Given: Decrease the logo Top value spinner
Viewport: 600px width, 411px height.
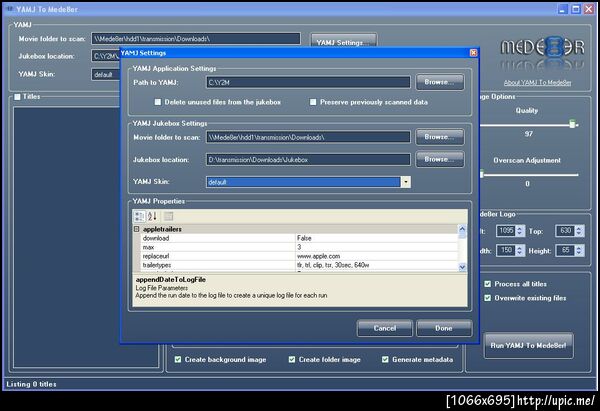Looking at the screenshot, I should coord(579,233).
